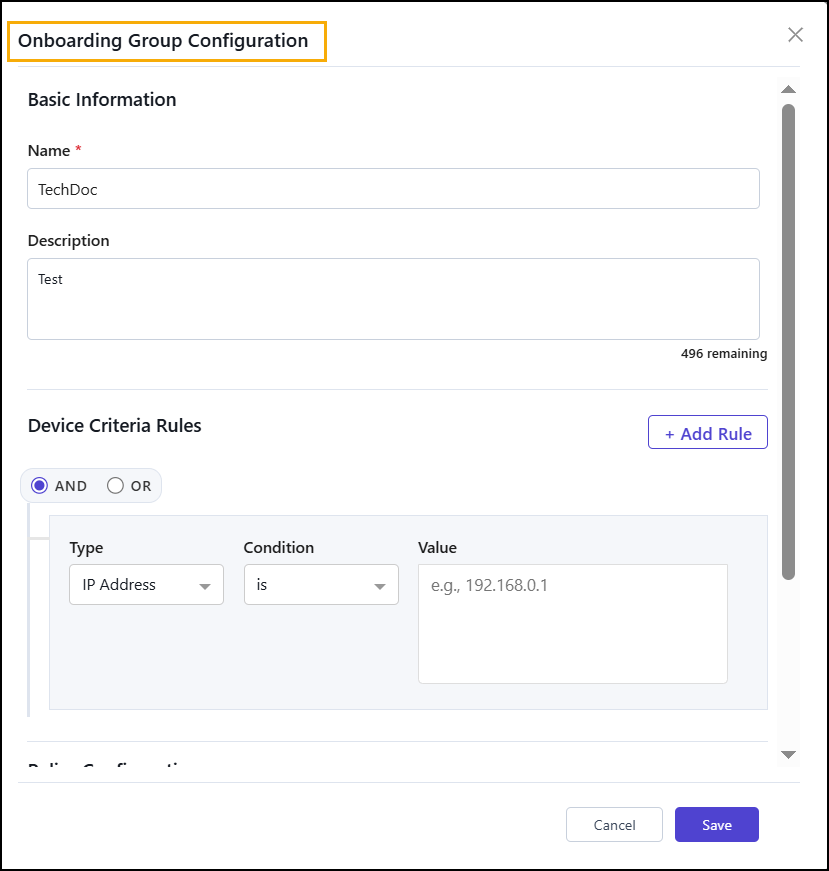
Task: Click the + Add Rule button
Action: [x=707, y=432]
